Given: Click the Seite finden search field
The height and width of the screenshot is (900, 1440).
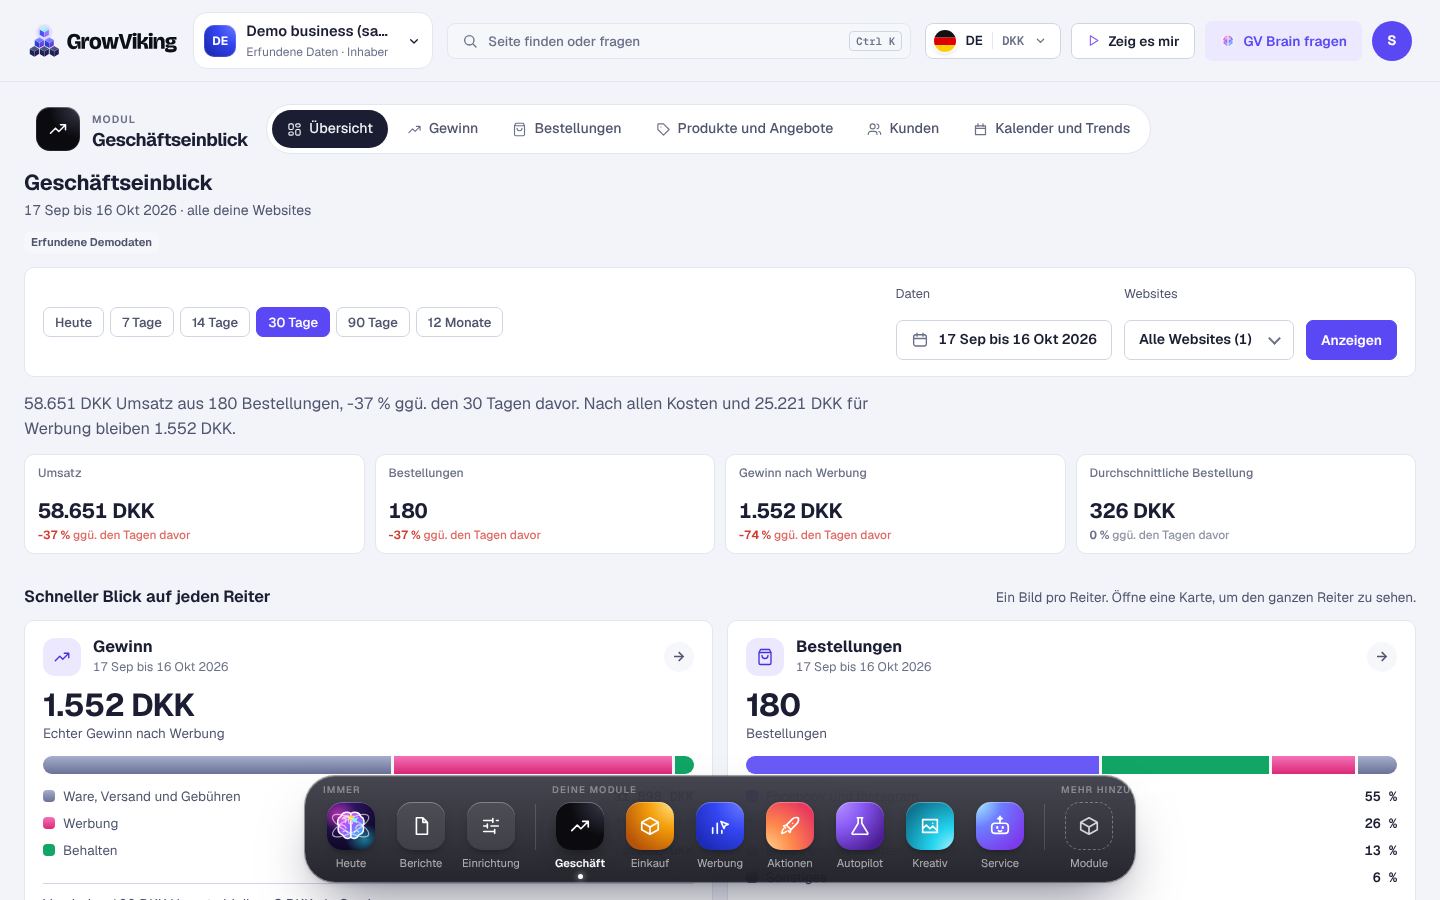Looking at the screenshot, I should [679, 41].
